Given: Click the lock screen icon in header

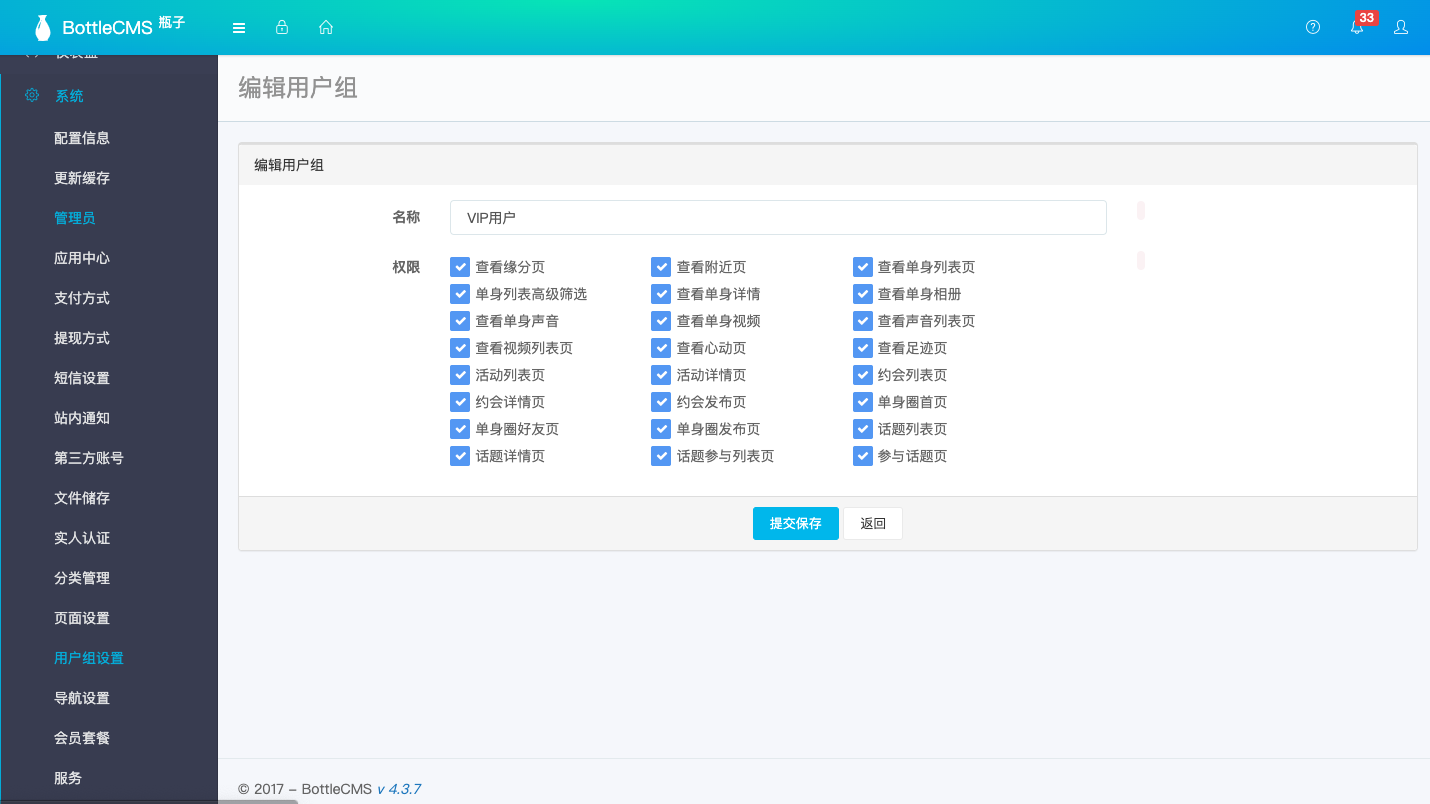Looking at the screenshot, I should (282, 27).
